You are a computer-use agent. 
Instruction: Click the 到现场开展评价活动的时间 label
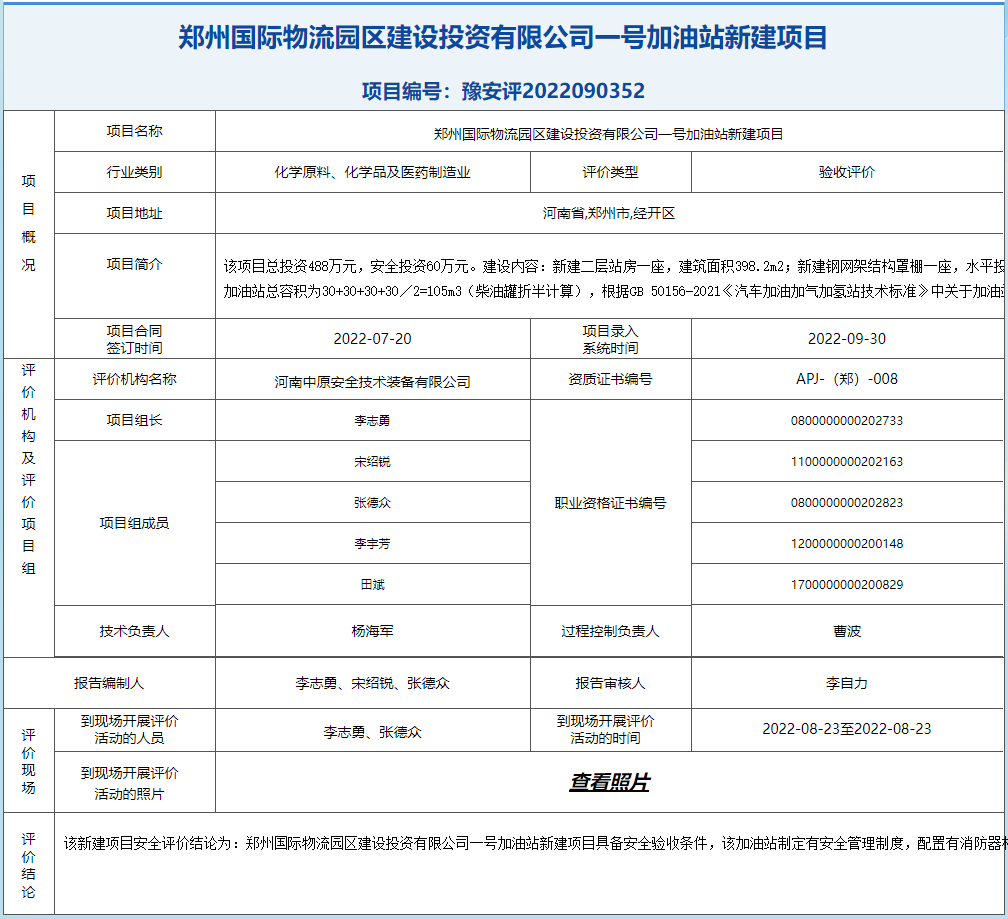point(606,729)
